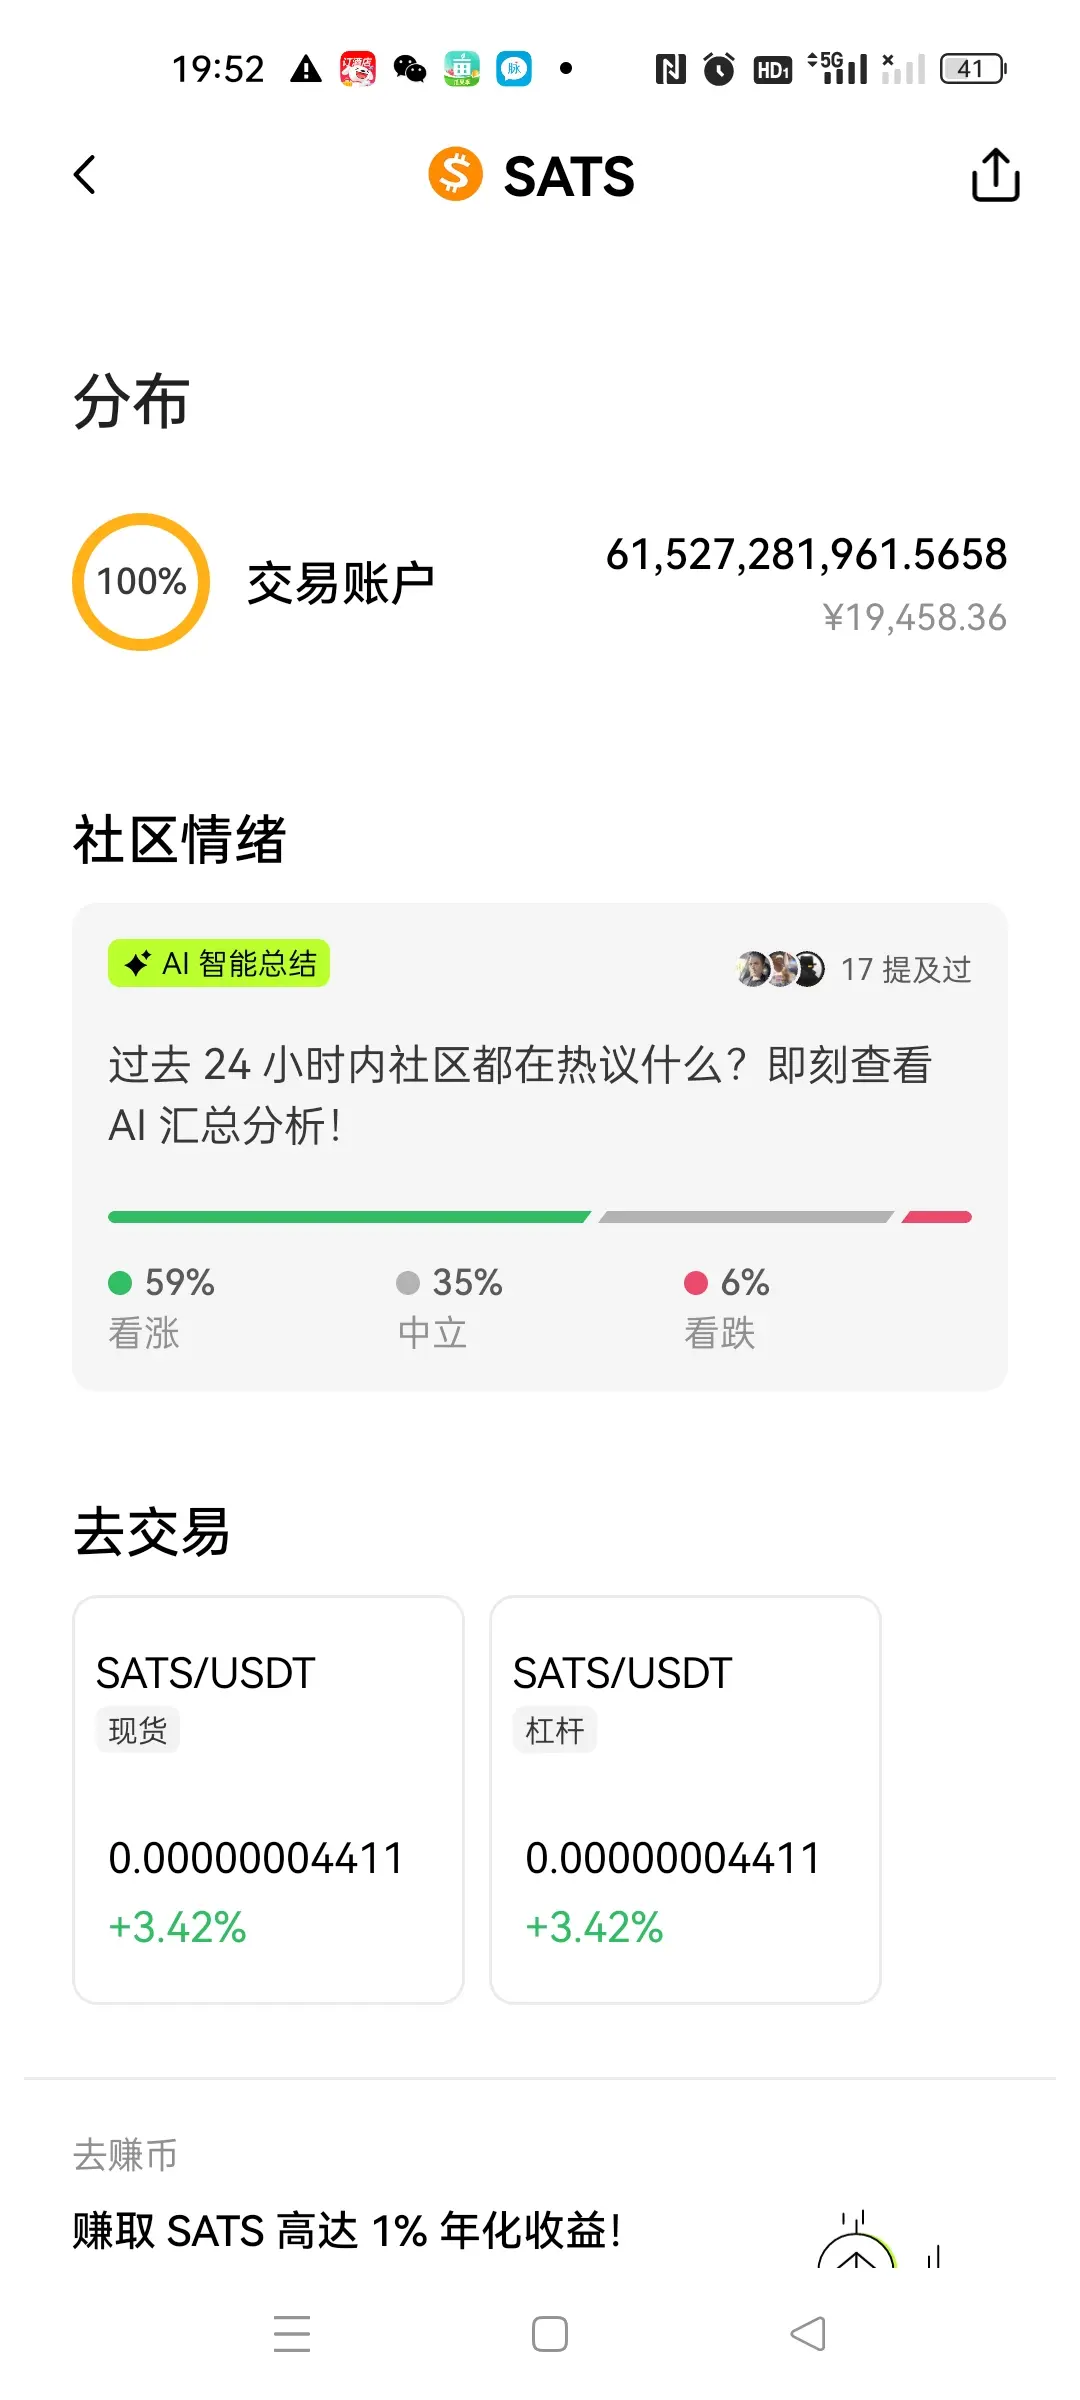Image resolution: width=1080 pixels, height=2400 pixels.
Task: Tap the orange SATS coin logo
Action: 455,174
